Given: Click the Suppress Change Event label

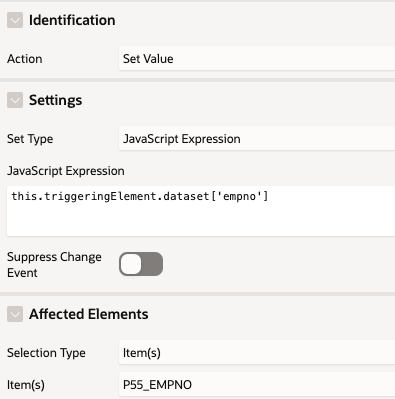Looking at the screenshot, I should click(54, 265).
